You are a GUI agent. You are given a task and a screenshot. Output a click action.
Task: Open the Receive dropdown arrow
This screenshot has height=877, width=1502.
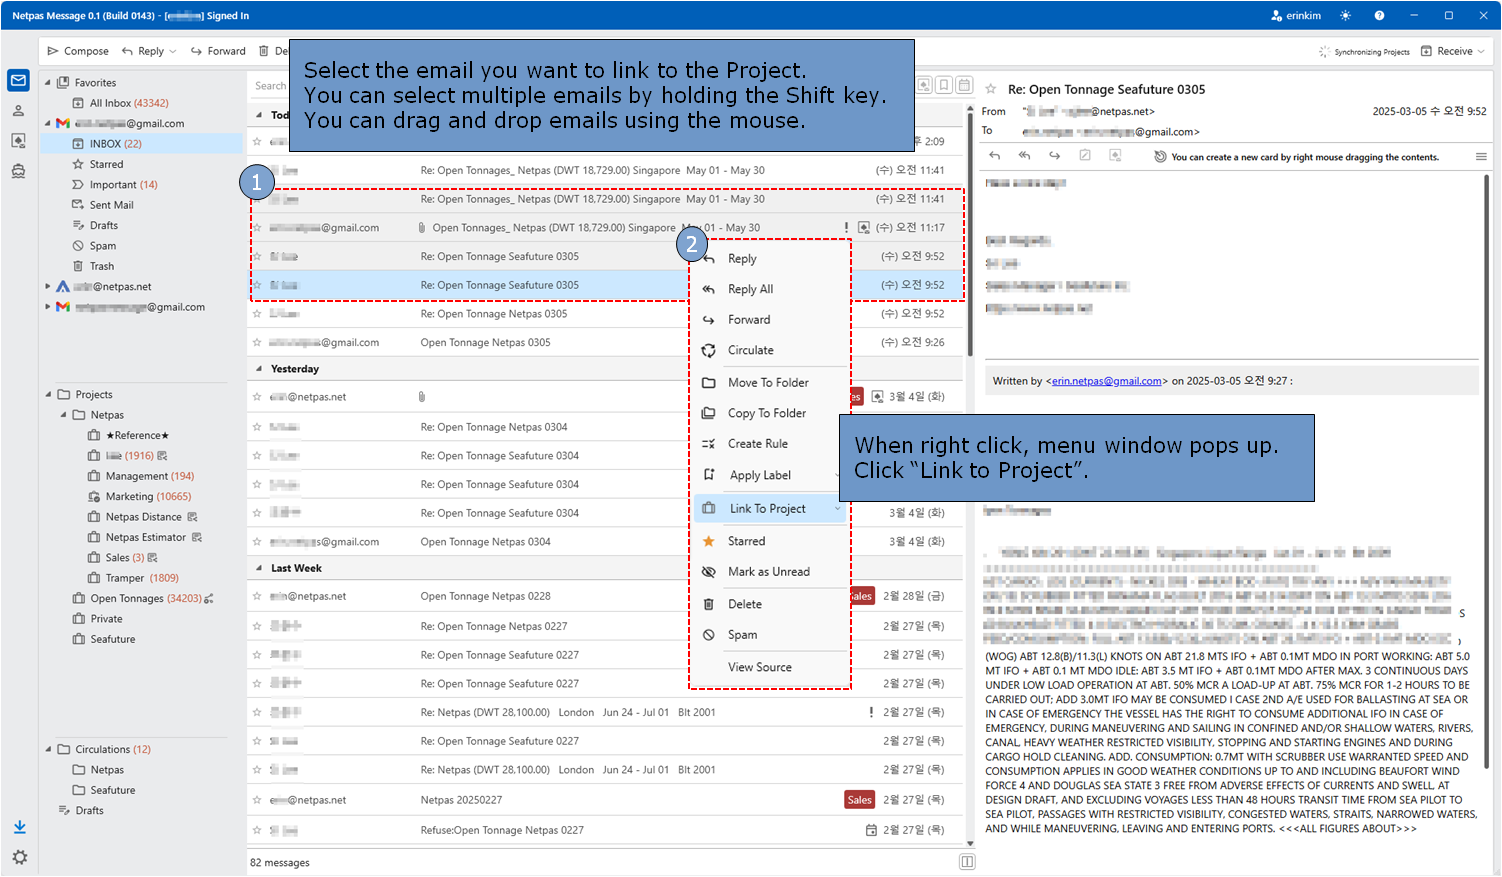(1481, 51)
